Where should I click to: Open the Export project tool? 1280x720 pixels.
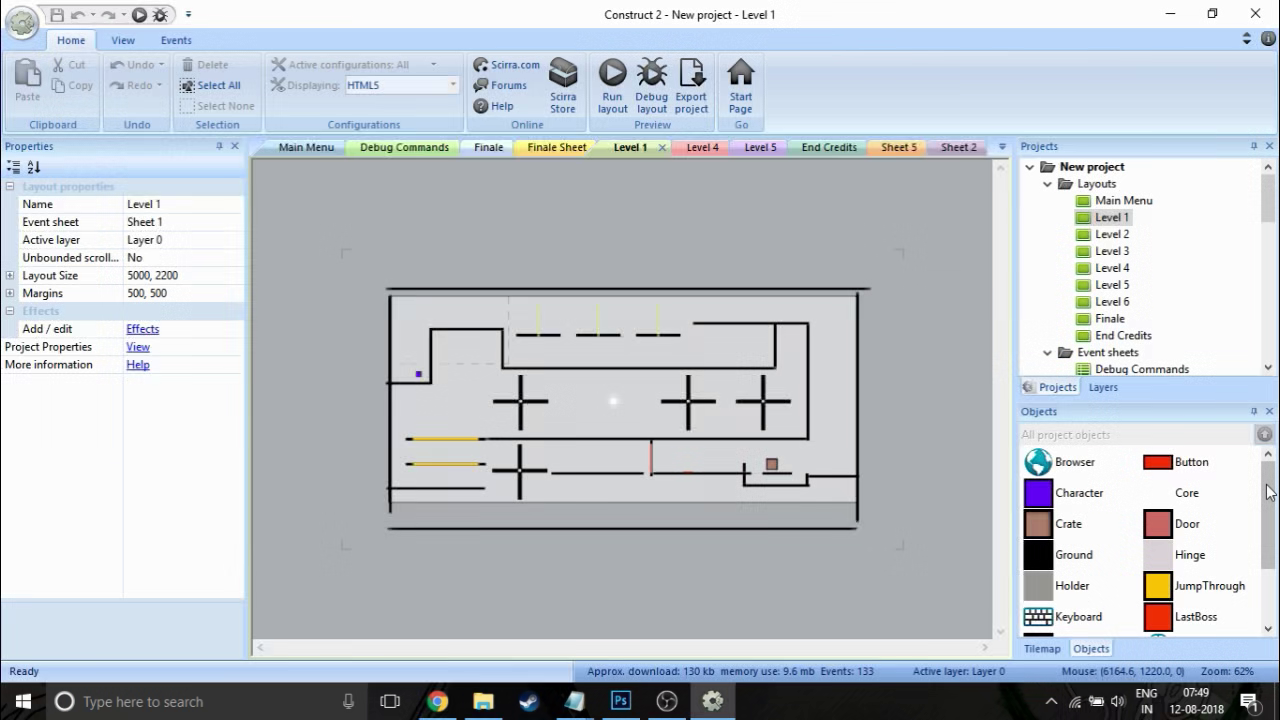pyautogui.click(x=691, y=86)
